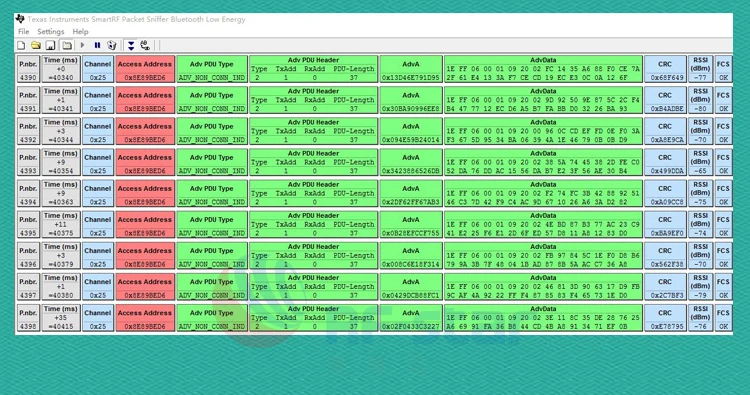This screenshot has height=395, width=750.
Task: Click Access Address cell of packet 4390
Action: tap(145, 69)
